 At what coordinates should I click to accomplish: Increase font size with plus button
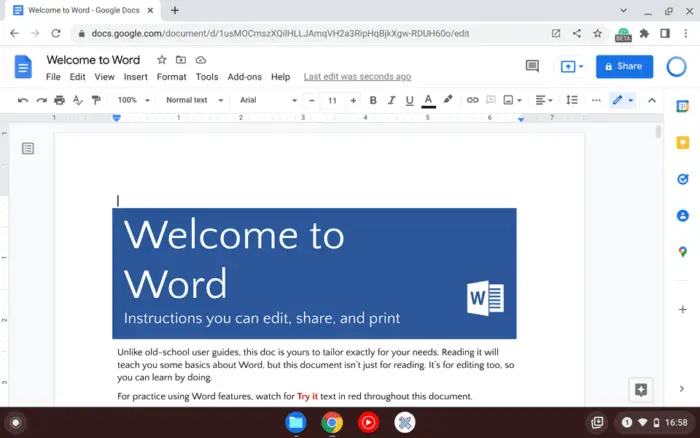353,100
